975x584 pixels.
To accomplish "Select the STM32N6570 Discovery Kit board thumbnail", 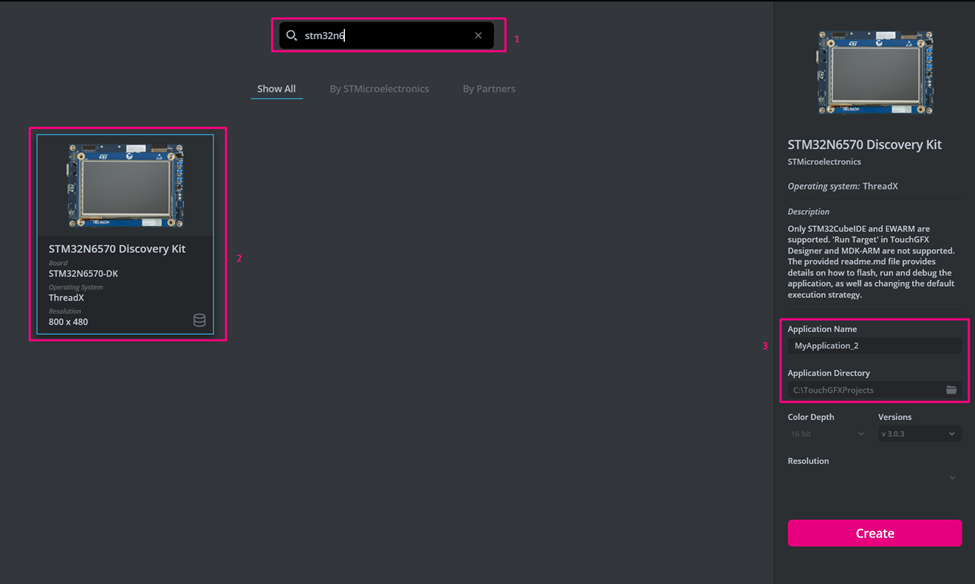I will [126, 185].
